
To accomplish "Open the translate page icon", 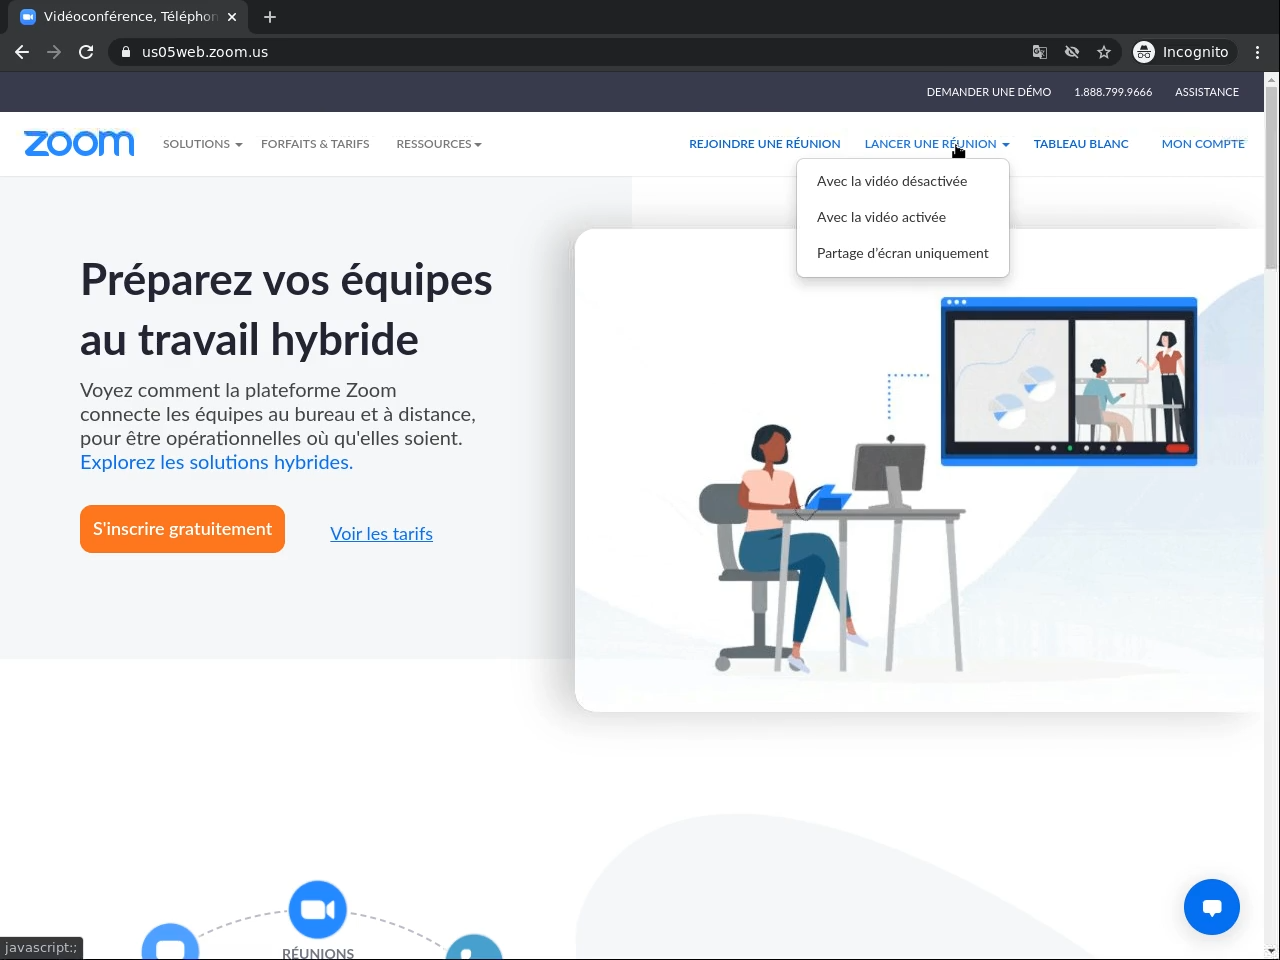I will click(1040, 52).
